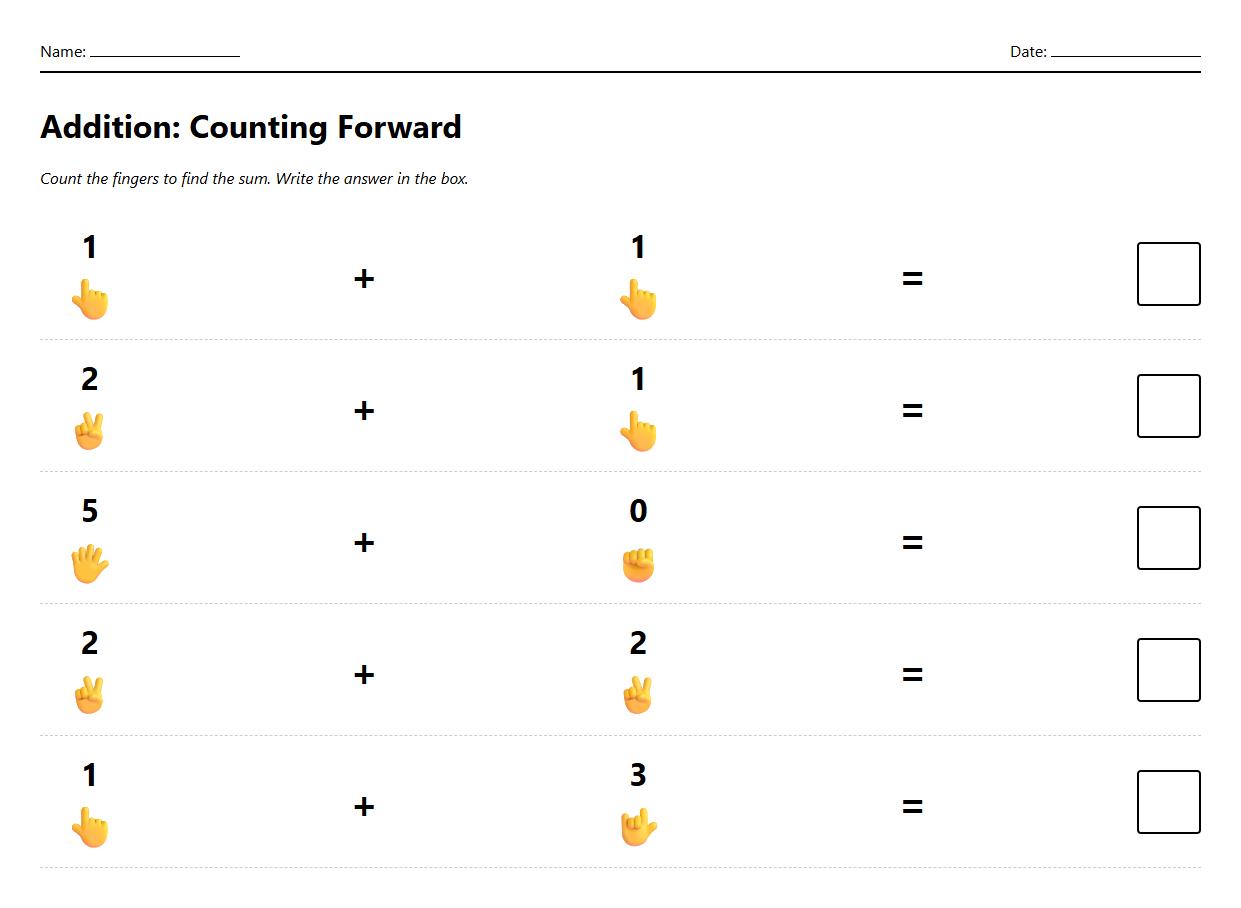This screenshot has width=1241, height=908.
Task: Click the peace-sign hand in 2 + 1 problem
Action: (89, 432)
